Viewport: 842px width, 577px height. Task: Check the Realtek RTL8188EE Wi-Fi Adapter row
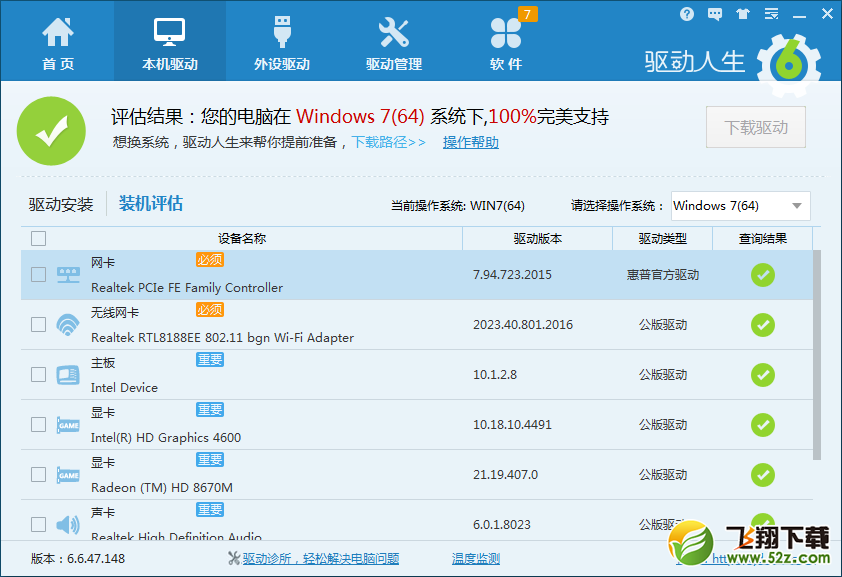39,325
